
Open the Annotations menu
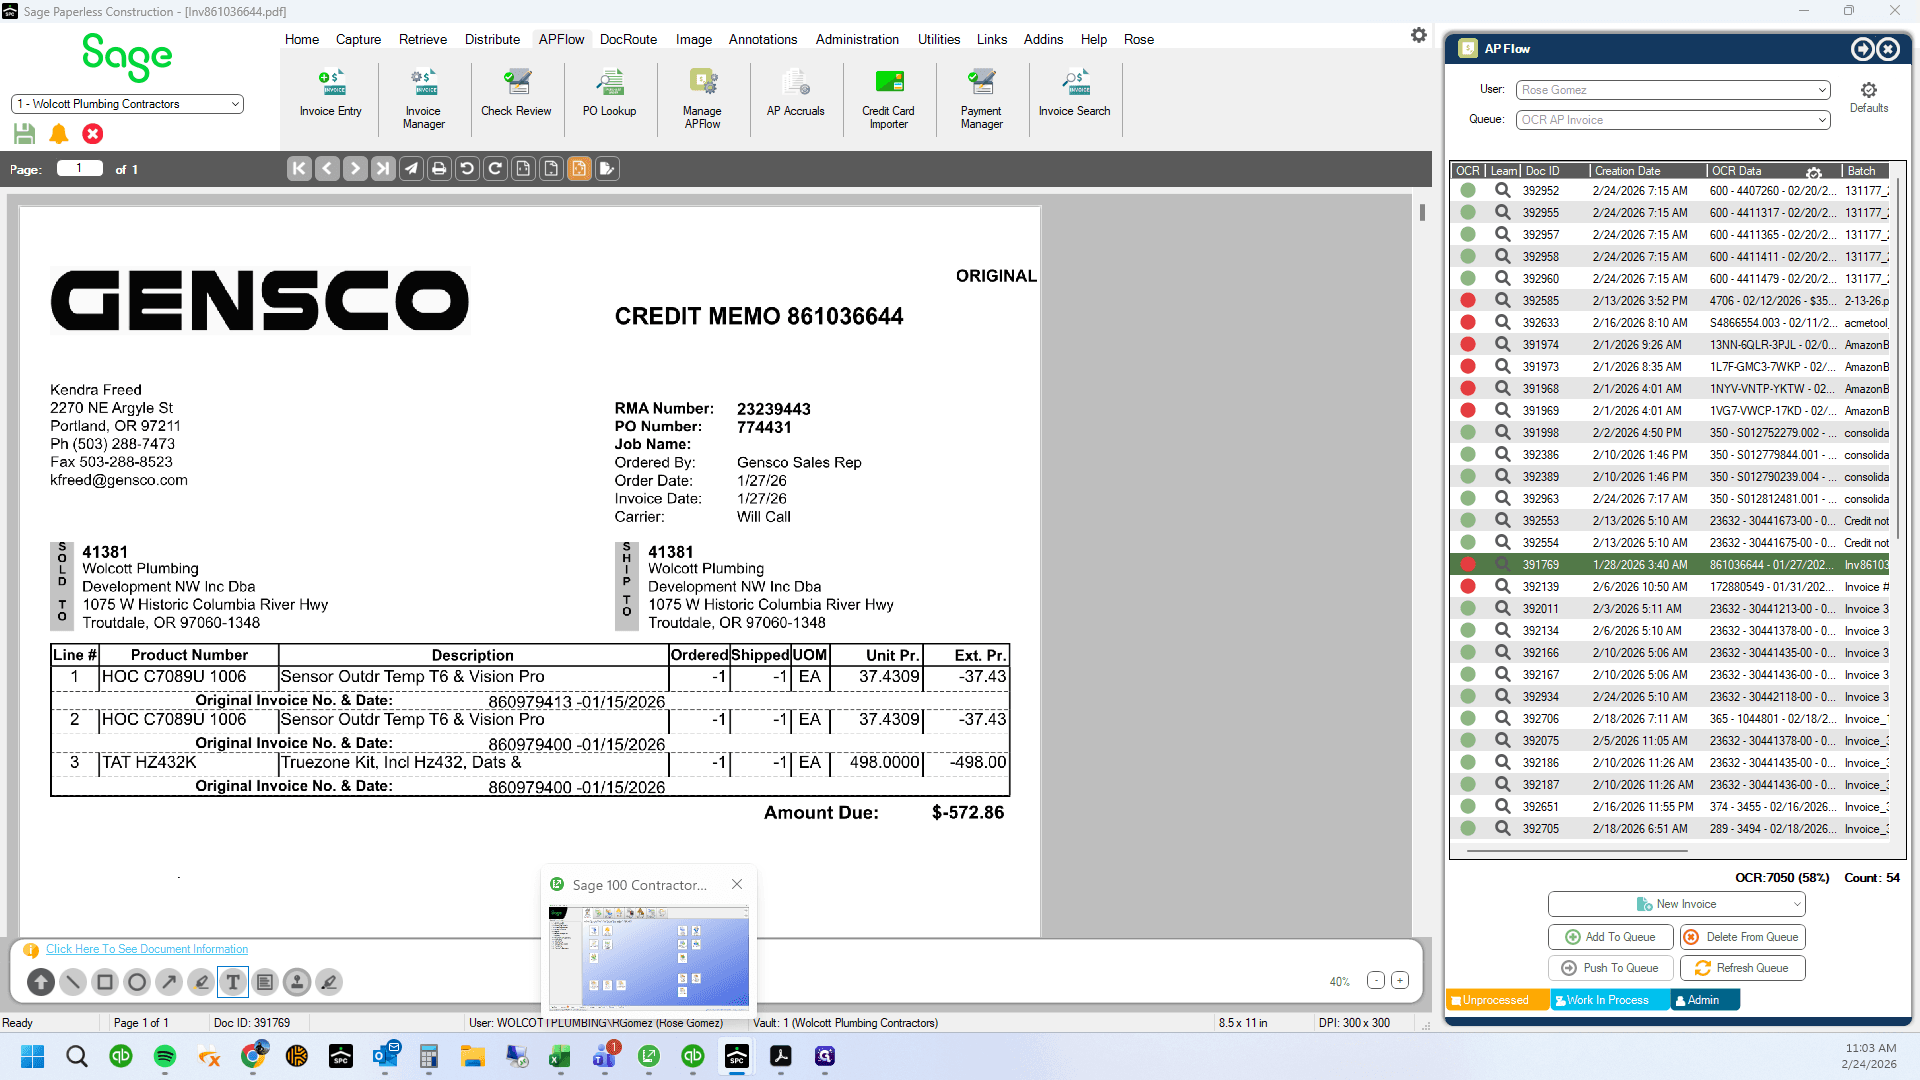pyautogui.click(x=762, y=39)
